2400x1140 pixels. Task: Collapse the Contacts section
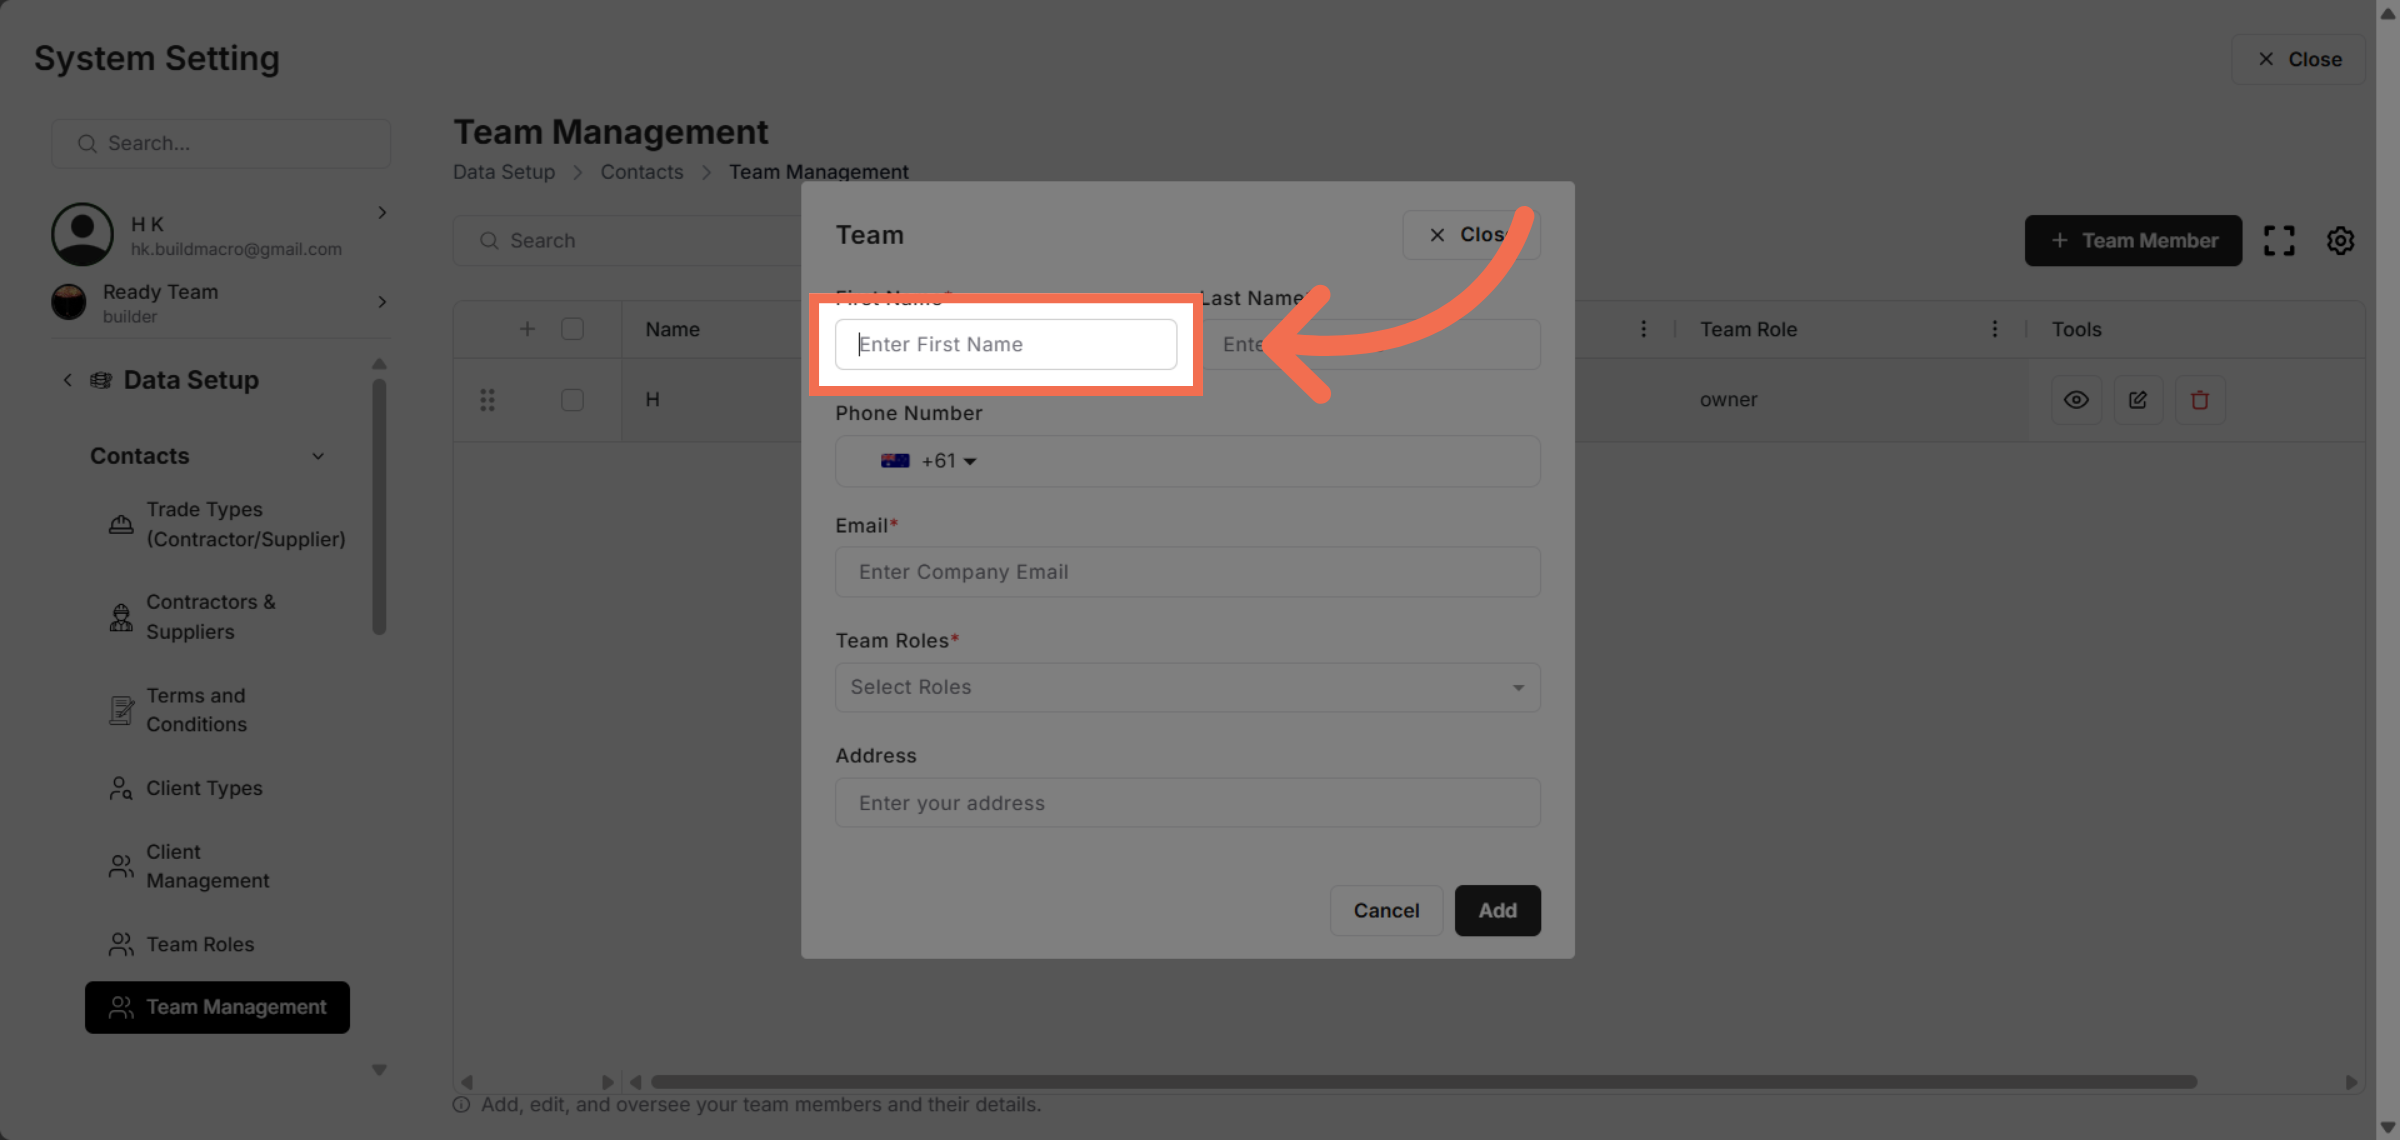point(318,456)
